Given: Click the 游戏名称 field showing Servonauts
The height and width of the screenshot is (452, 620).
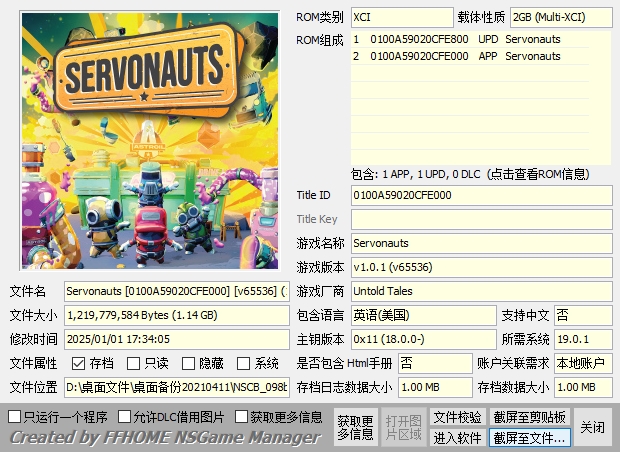Looking at the screenshot, I should tap(482, 243).
